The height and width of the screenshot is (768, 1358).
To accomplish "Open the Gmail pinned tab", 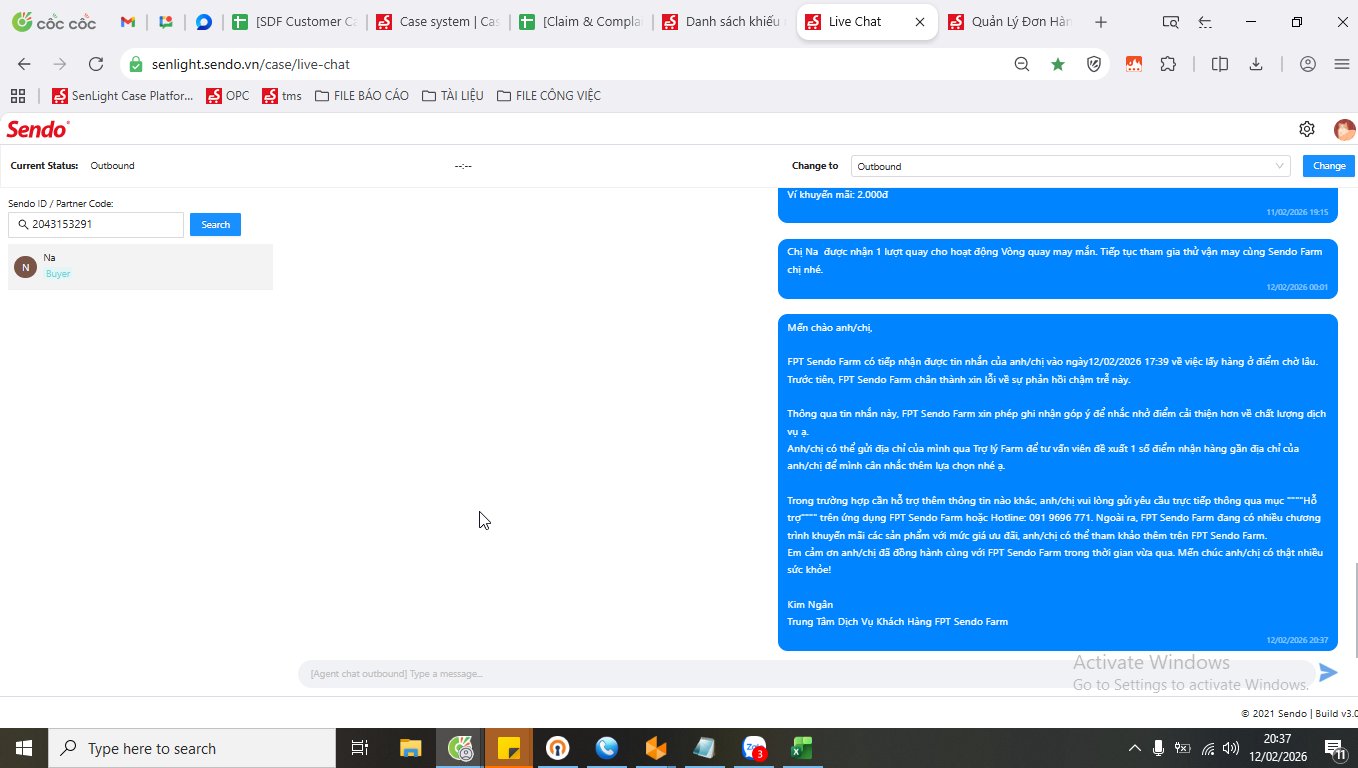I will [128, 22].
